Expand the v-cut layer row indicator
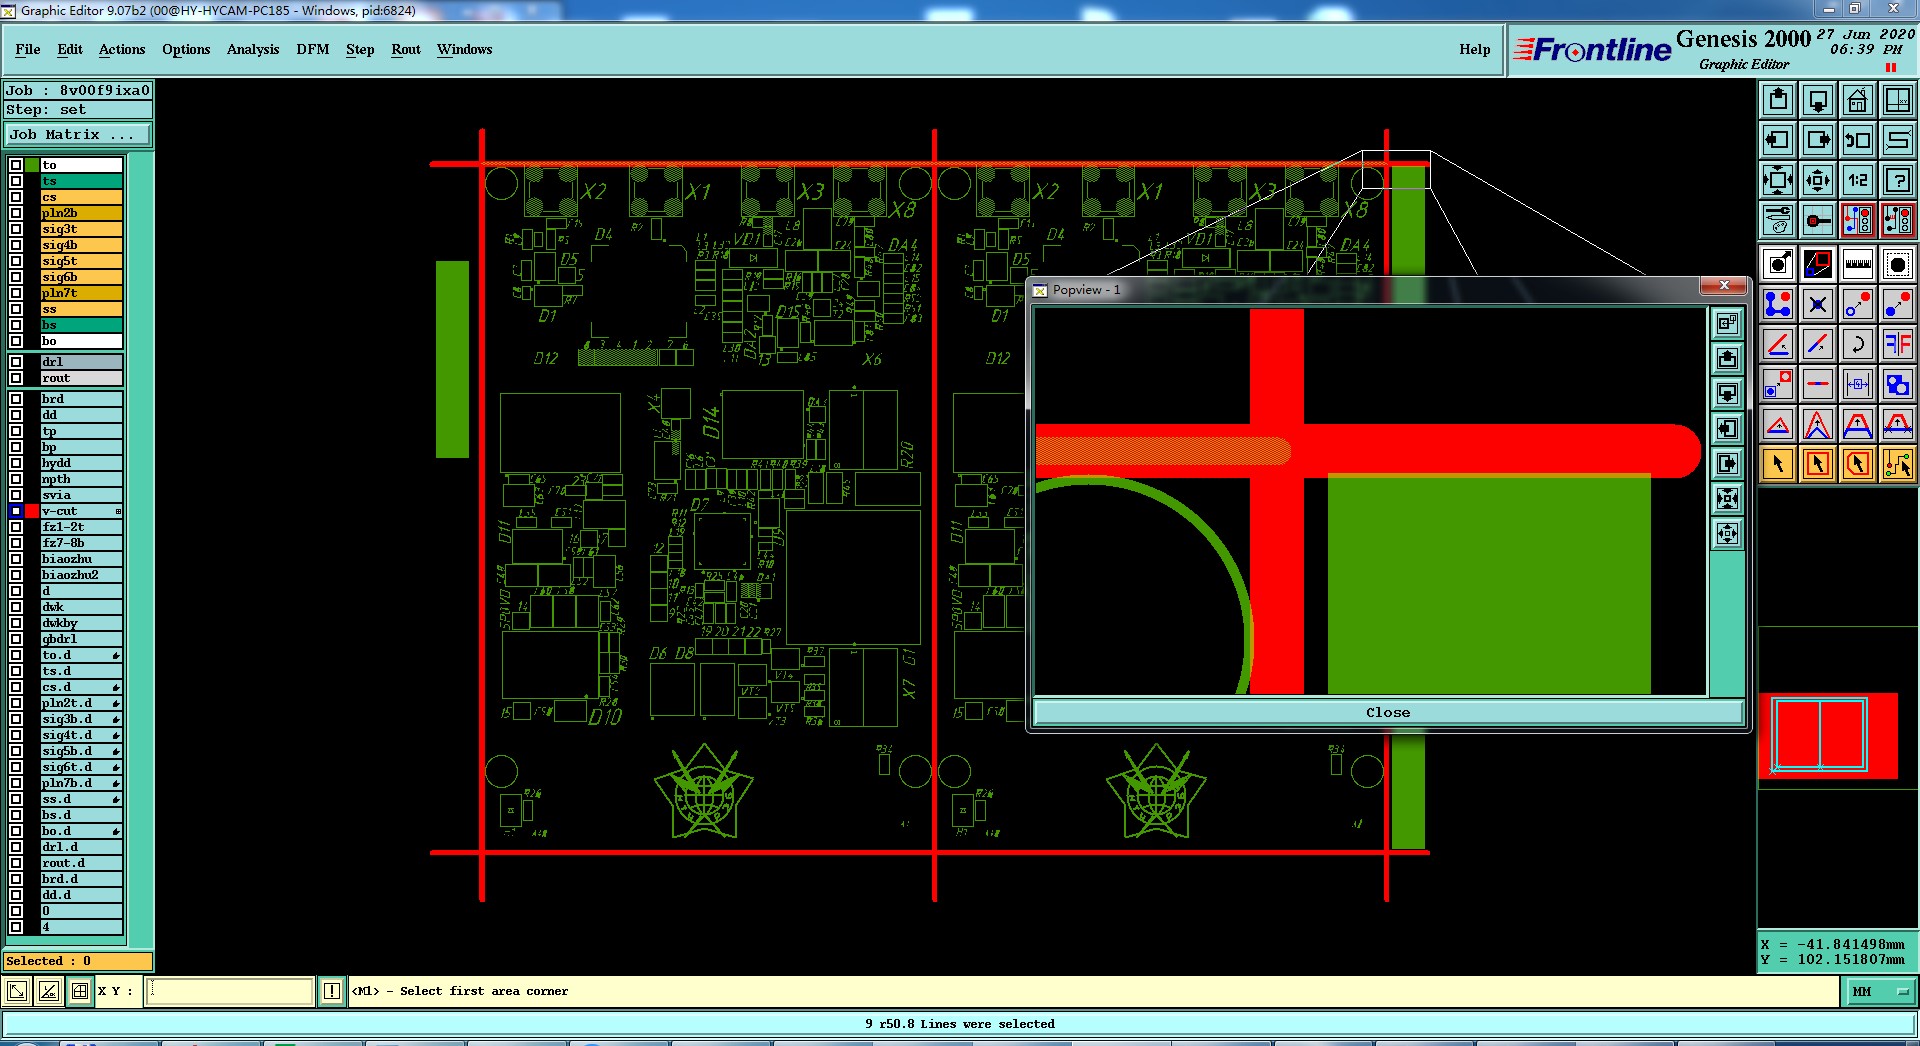The image size is (1920, 1046). point(118,511)
